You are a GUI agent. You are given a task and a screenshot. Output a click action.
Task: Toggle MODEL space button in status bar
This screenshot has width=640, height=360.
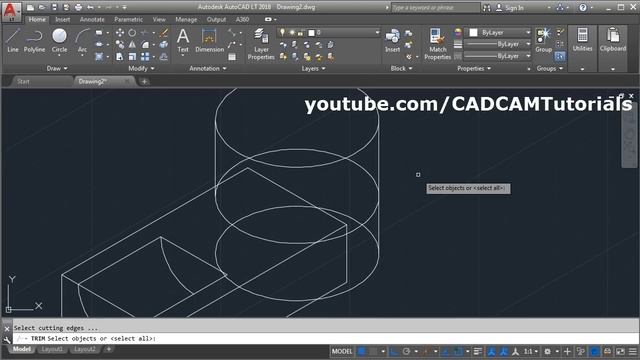(342, 351)
